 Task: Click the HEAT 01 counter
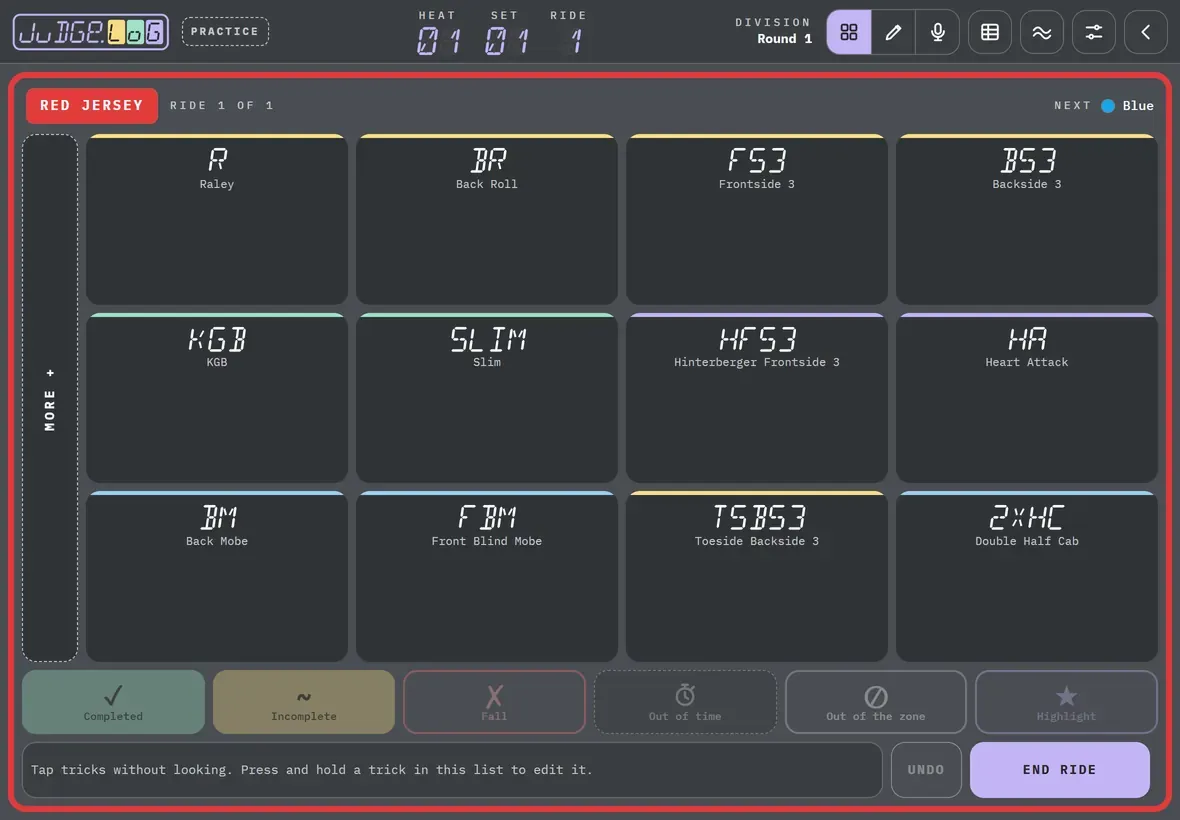pyautogui.click(x=438, y=33)
